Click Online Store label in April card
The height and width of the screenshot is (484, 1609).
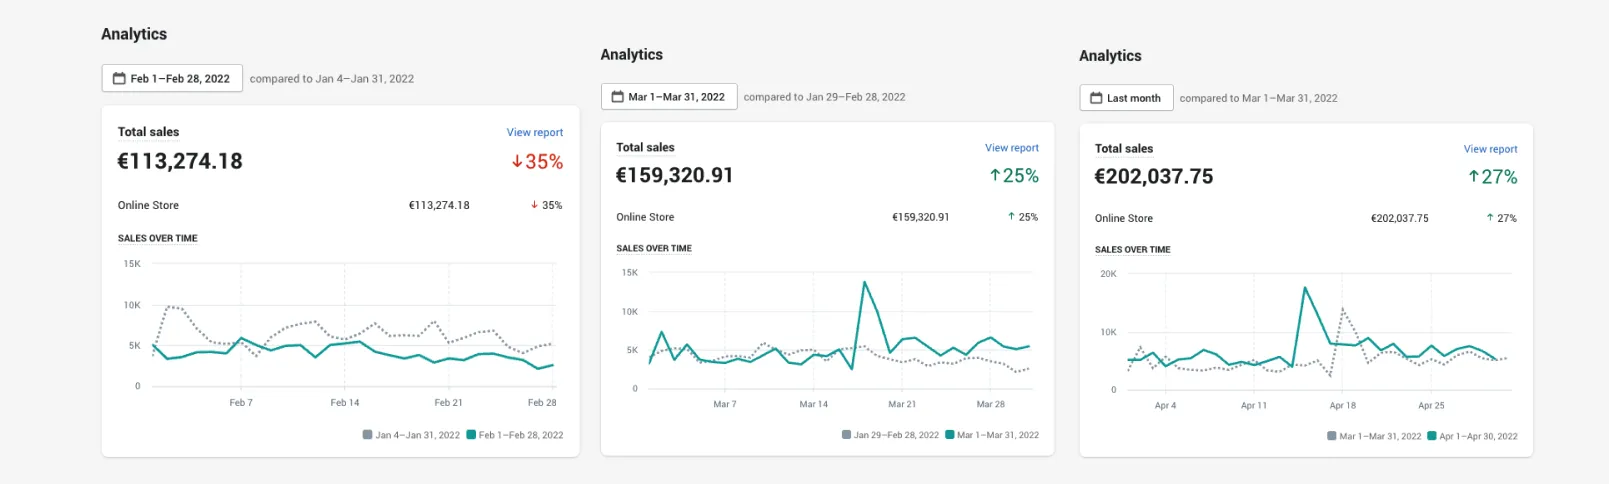1124,218
